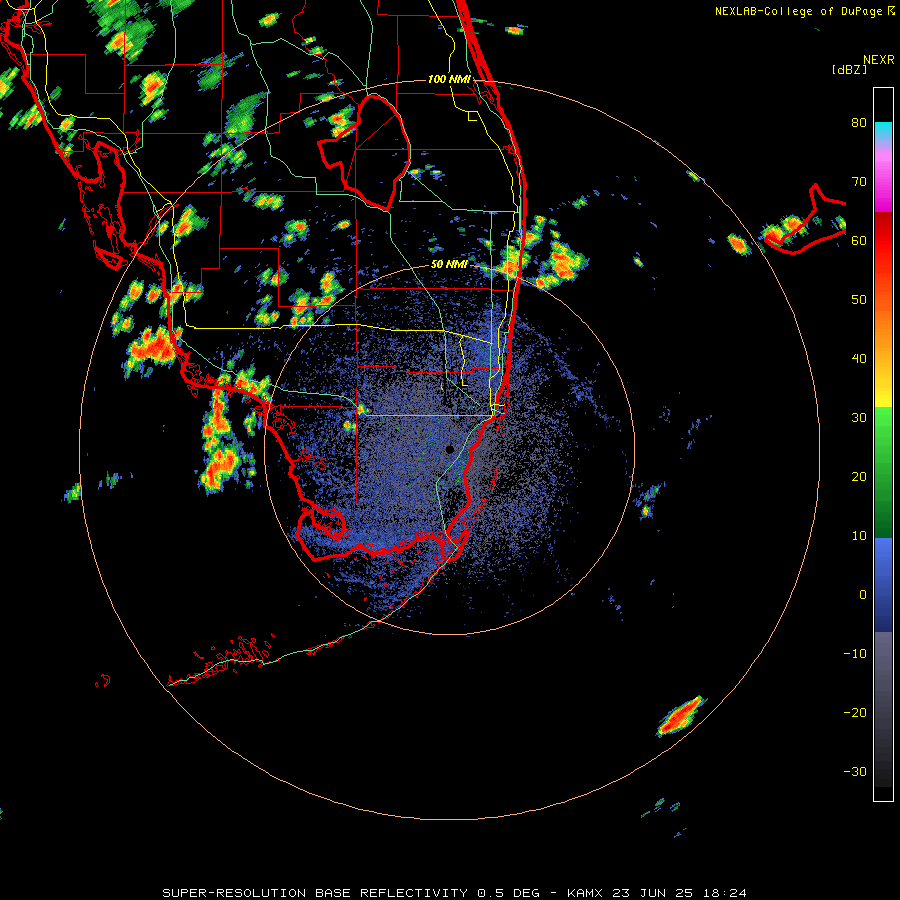
Task: Click the -10 tick label on the dBZ scale
Action: [855, 654]
